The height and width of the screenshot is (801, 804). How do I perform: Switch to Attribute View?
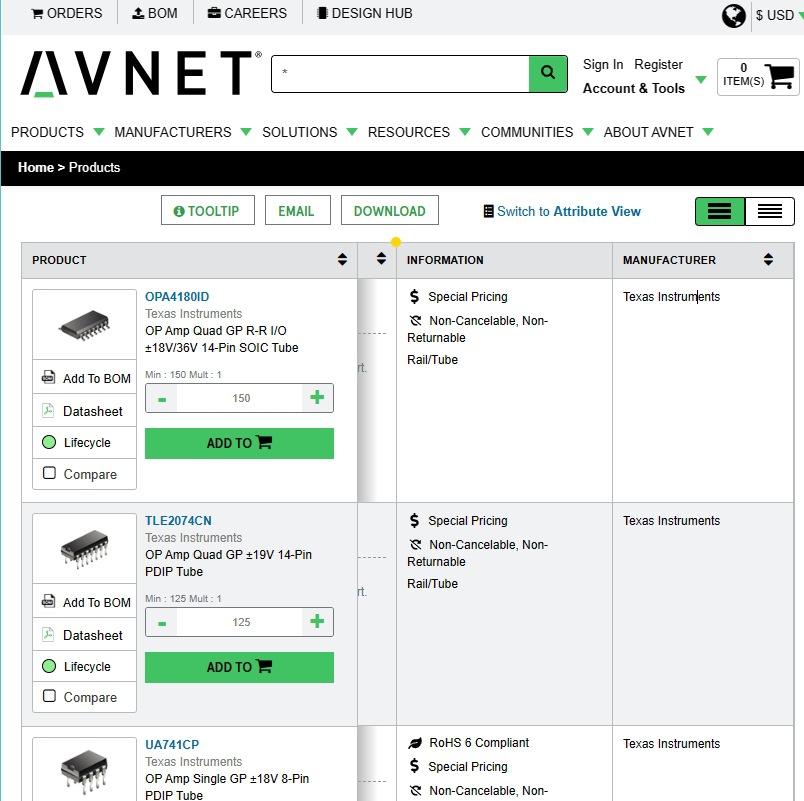coord(562,211)
